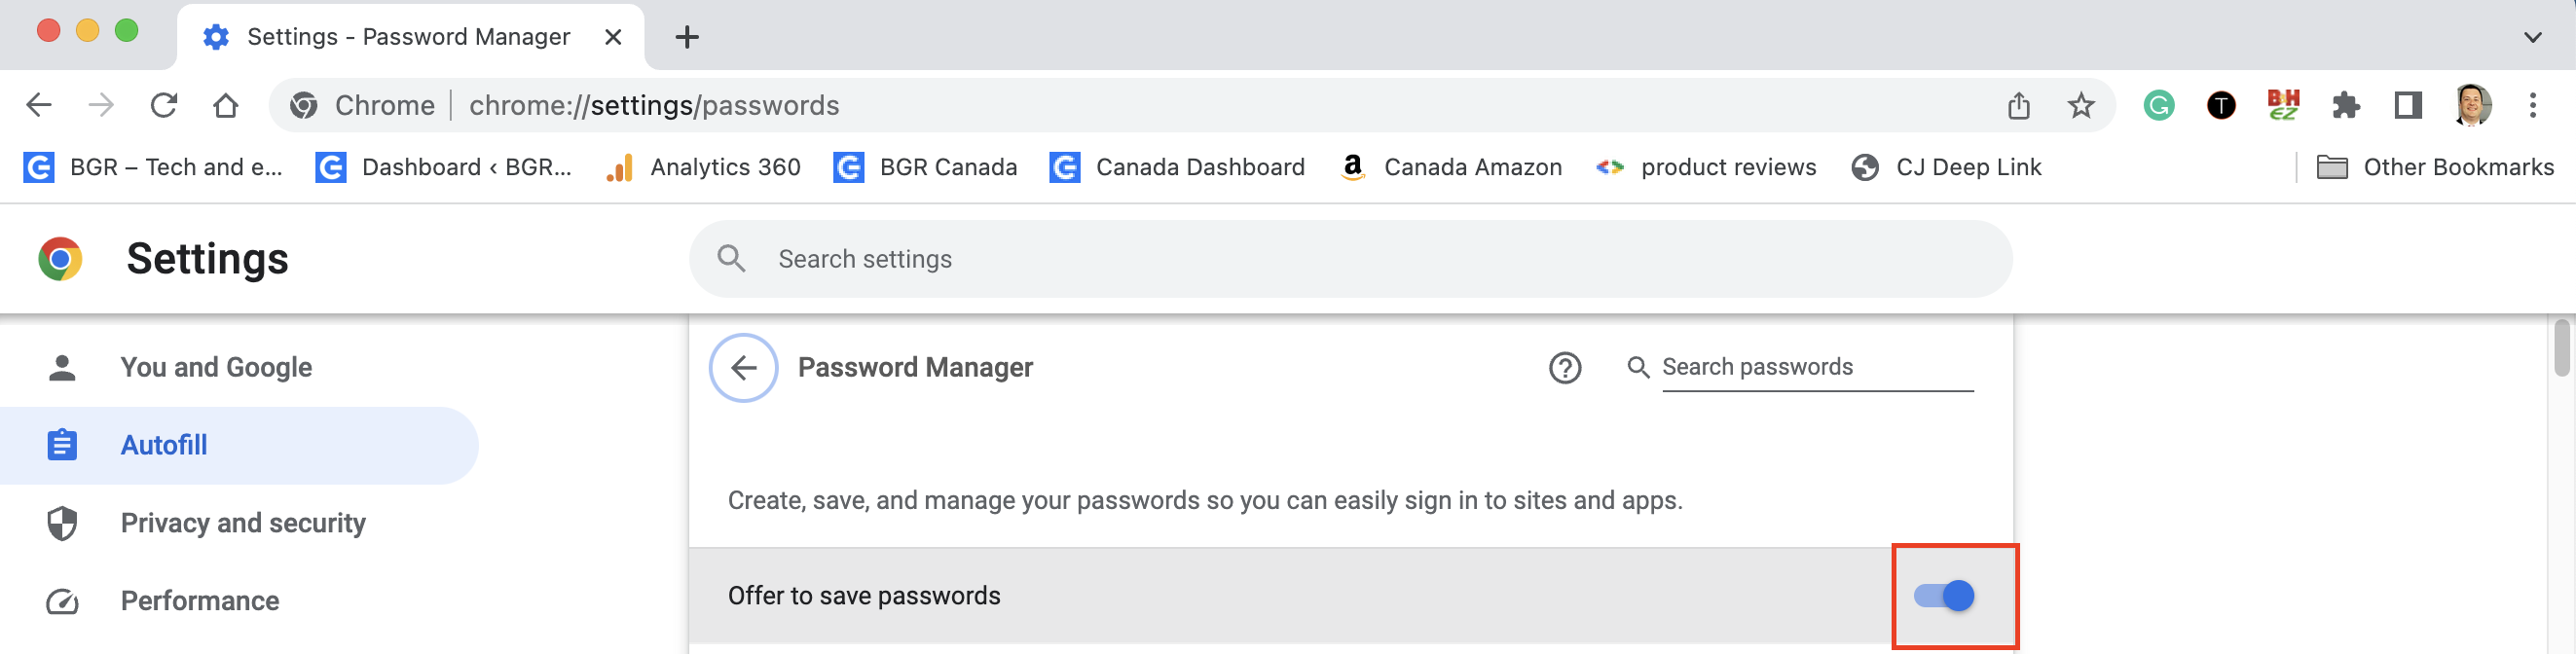The height and width of the screenshot is (654, 2576).
Task: Open the Password Manager help question icon
Action: pyautogui.click(x=1565, y=368)
